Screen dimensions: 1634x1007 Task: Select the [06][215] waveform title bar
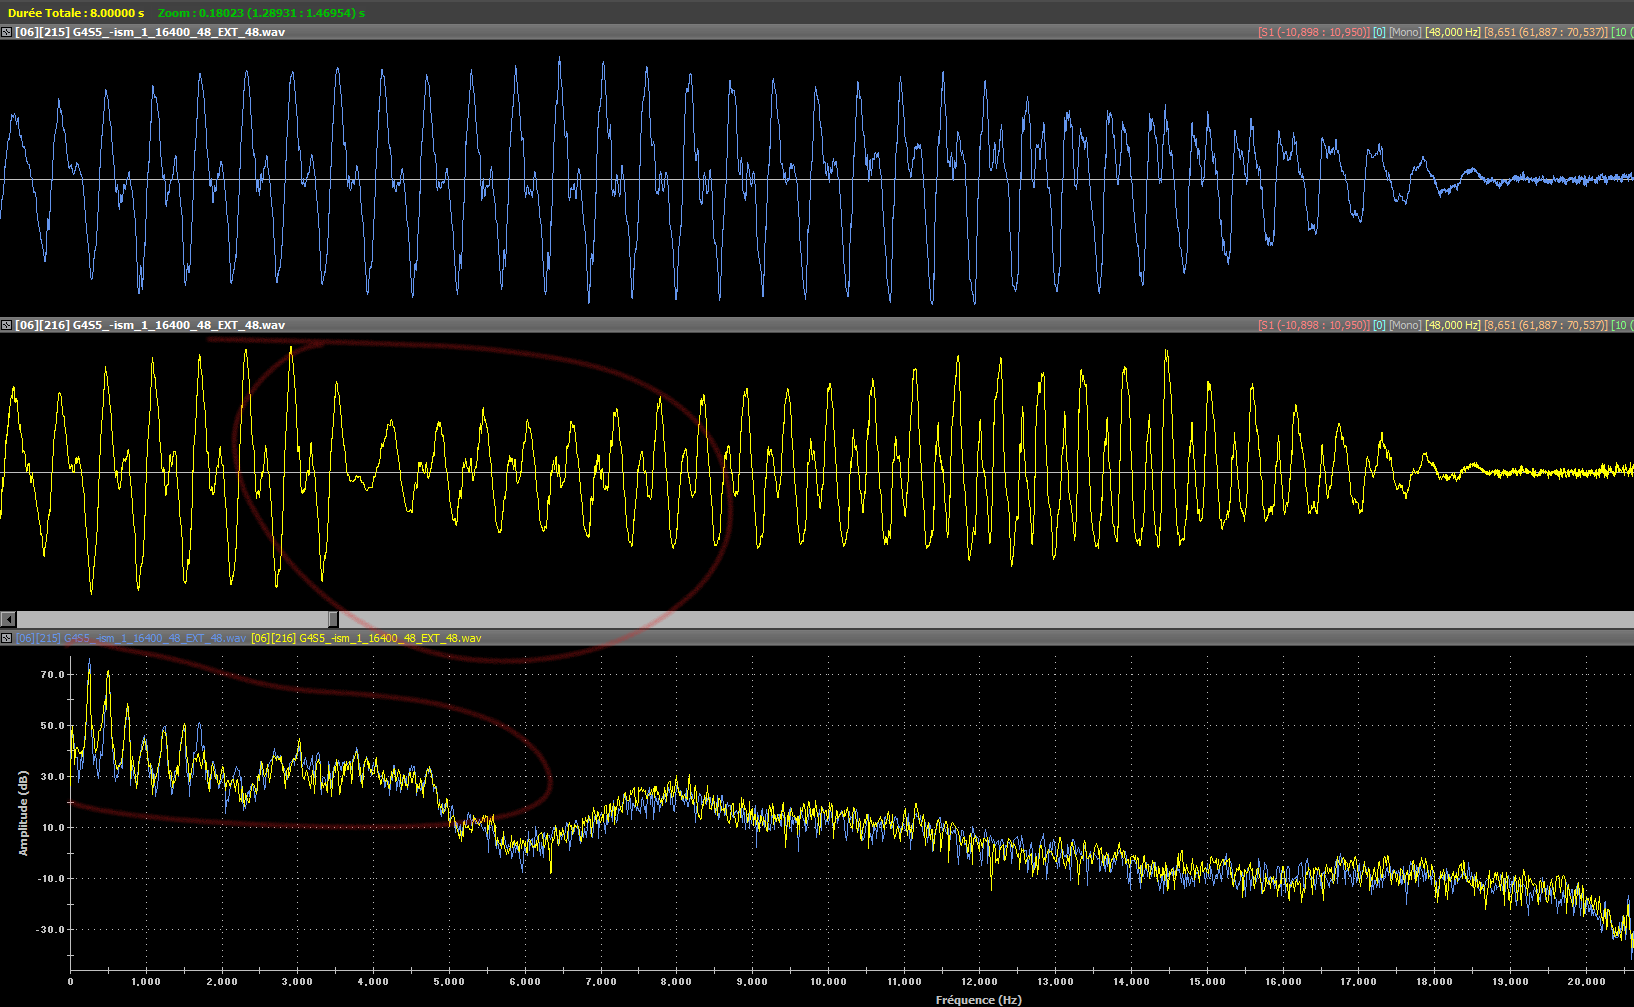click(150, 32)
